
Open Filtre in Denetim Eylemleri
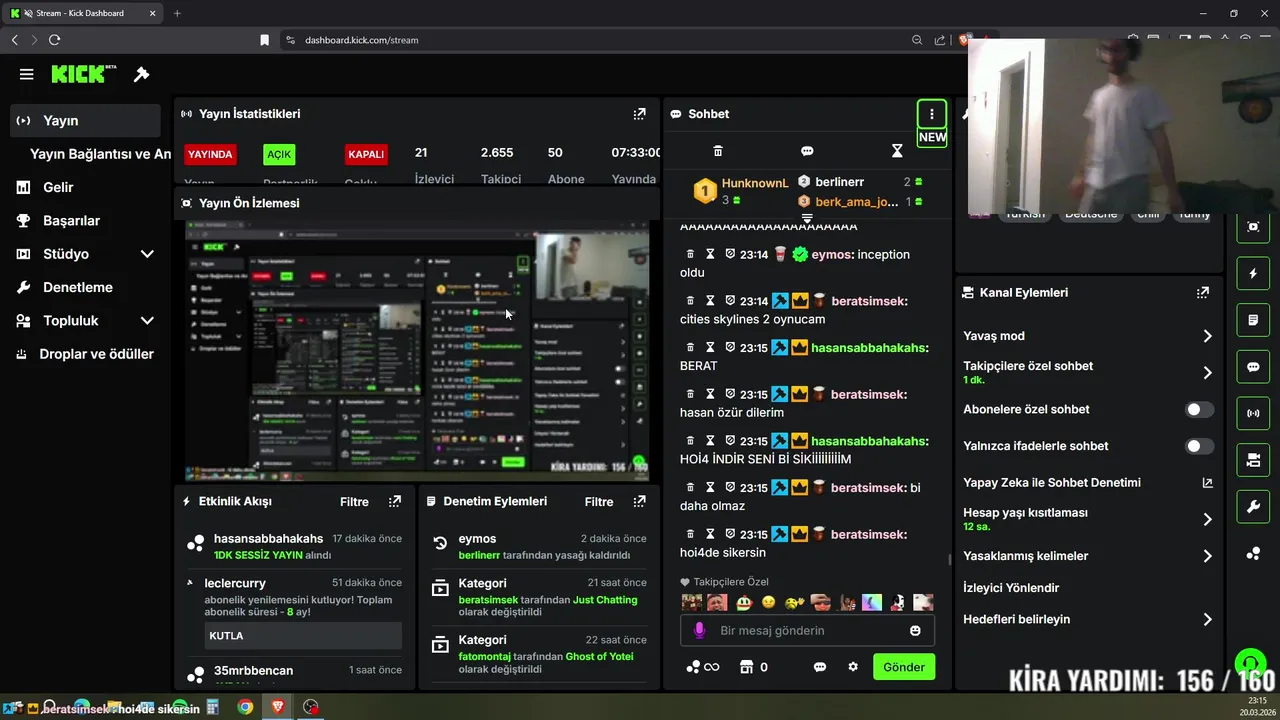click(x=599, y=501)
